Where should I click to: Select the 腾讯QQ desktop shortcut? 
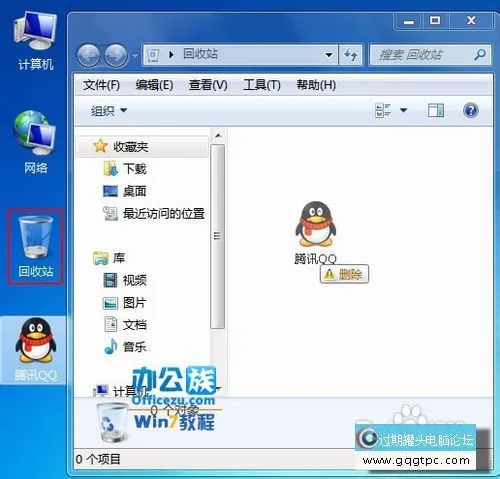pos(35,349)
